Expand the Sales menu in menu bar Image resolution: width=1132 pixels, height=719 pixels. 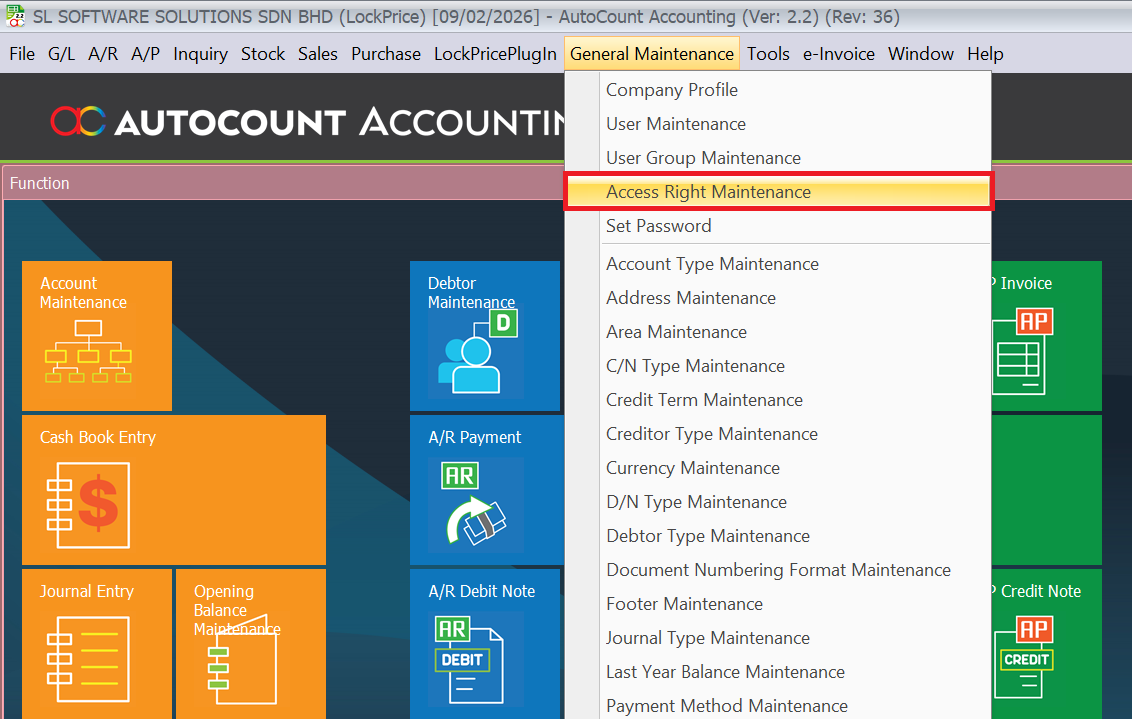[317, 54]
